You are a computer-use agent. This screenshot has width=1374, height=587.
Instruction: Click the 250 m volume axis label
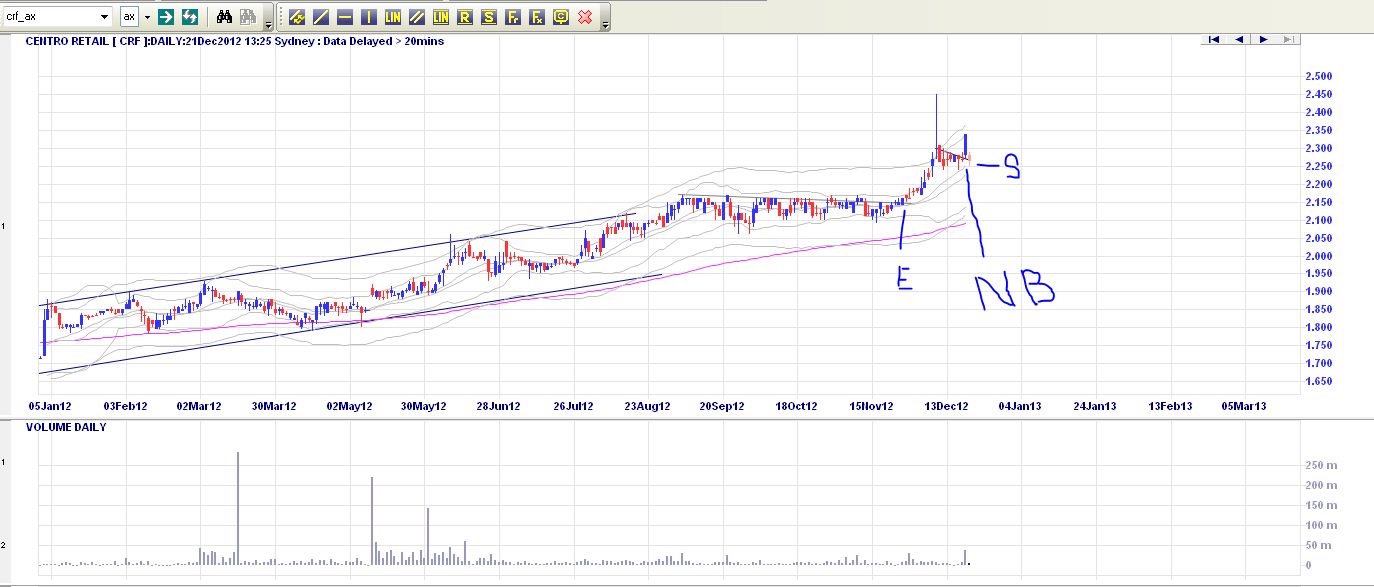(x=1322, y=465)
